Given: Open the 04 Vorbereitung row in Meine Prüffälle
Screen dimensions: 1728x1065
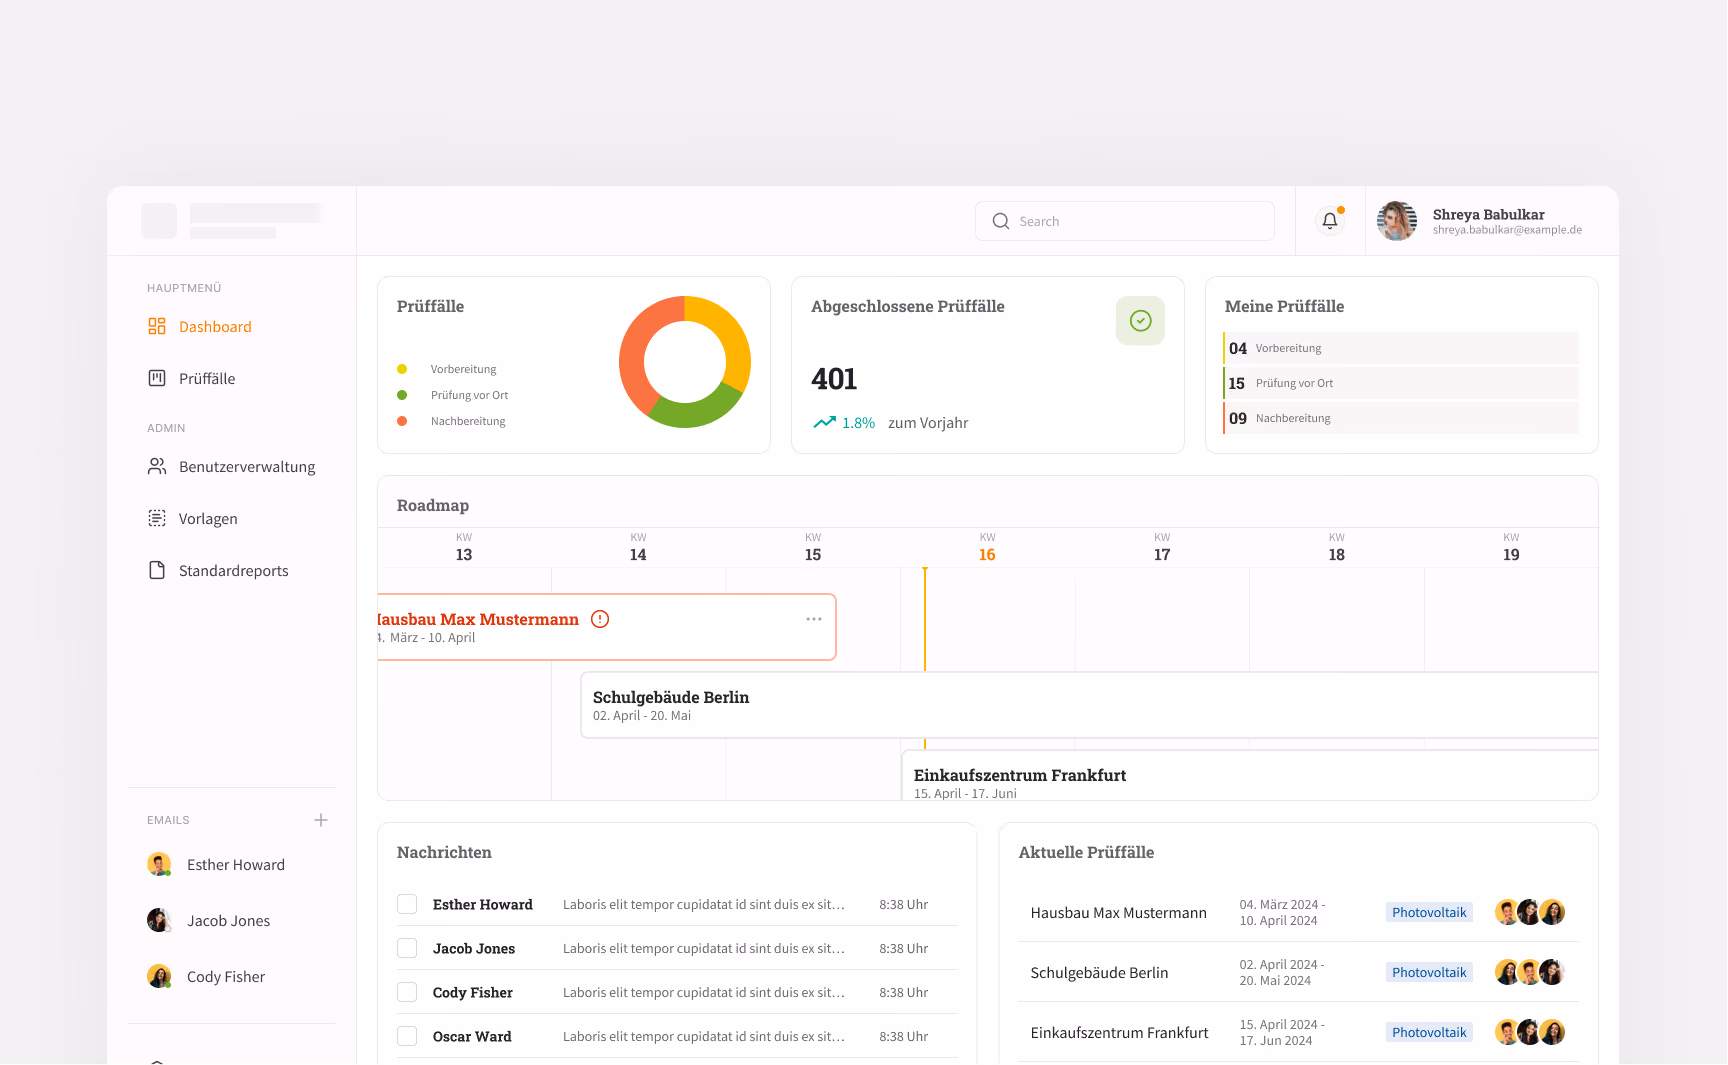Looking at the screenshot, I should [x=1401, y=348].
